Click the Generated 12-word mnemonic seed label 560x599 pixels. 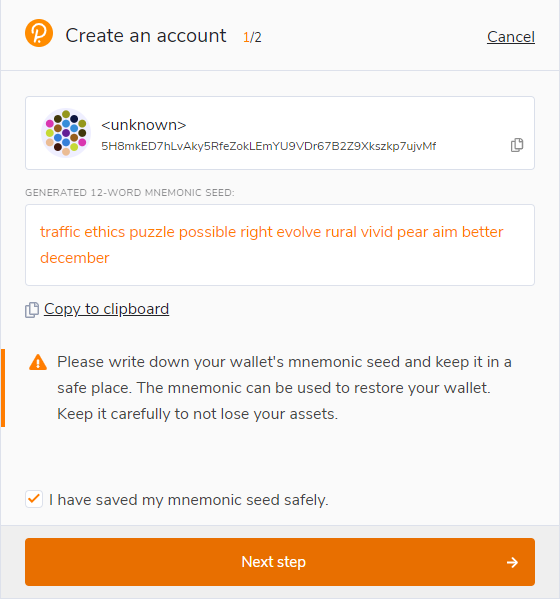130,193
